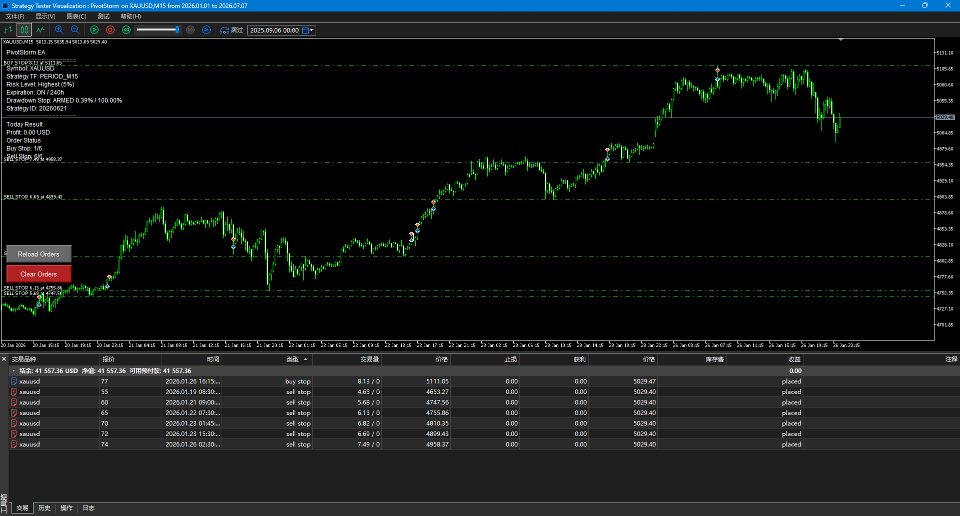Collapse the balance summary row arrow
Viewport: 960px width, 516px height.
tap(13, 371)
